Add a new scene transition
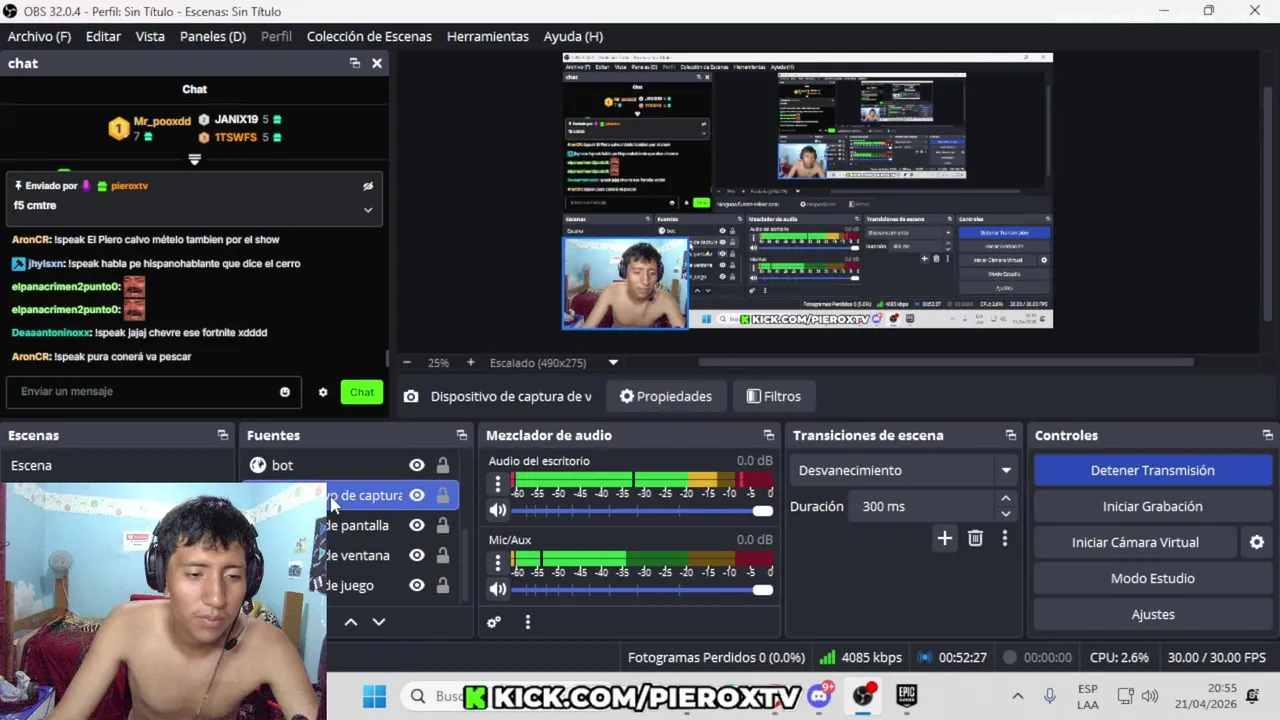1280x720 pixels. [944, 539]
